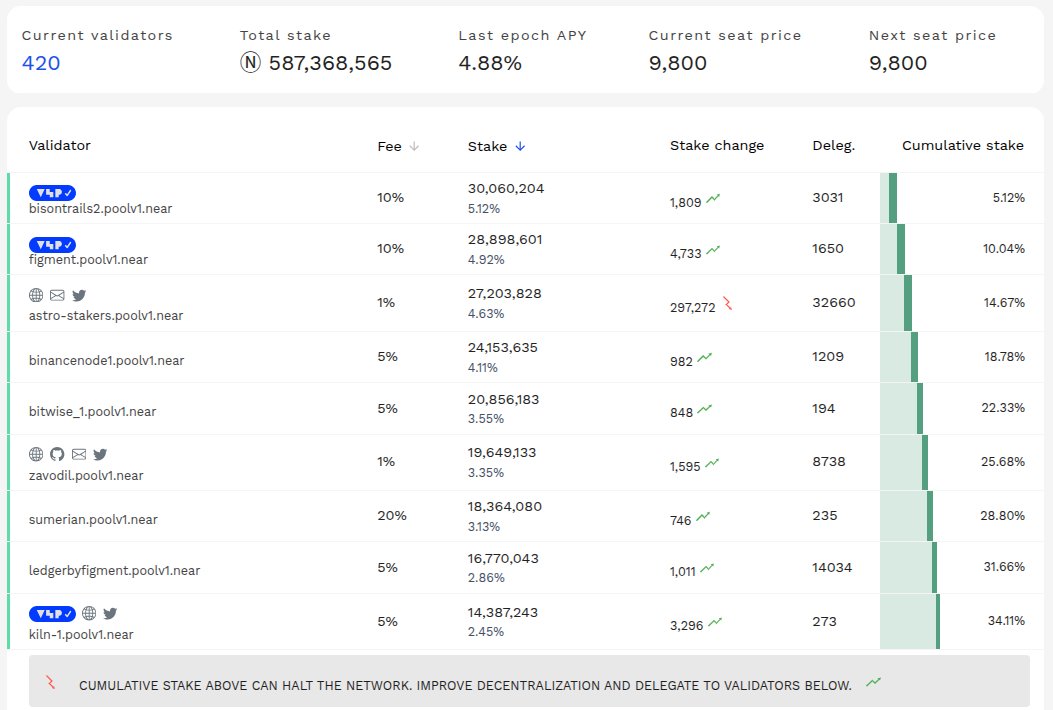Open zavodil Twitter bird icon
Screen dimensions: 1053x710
coord(100,454)
